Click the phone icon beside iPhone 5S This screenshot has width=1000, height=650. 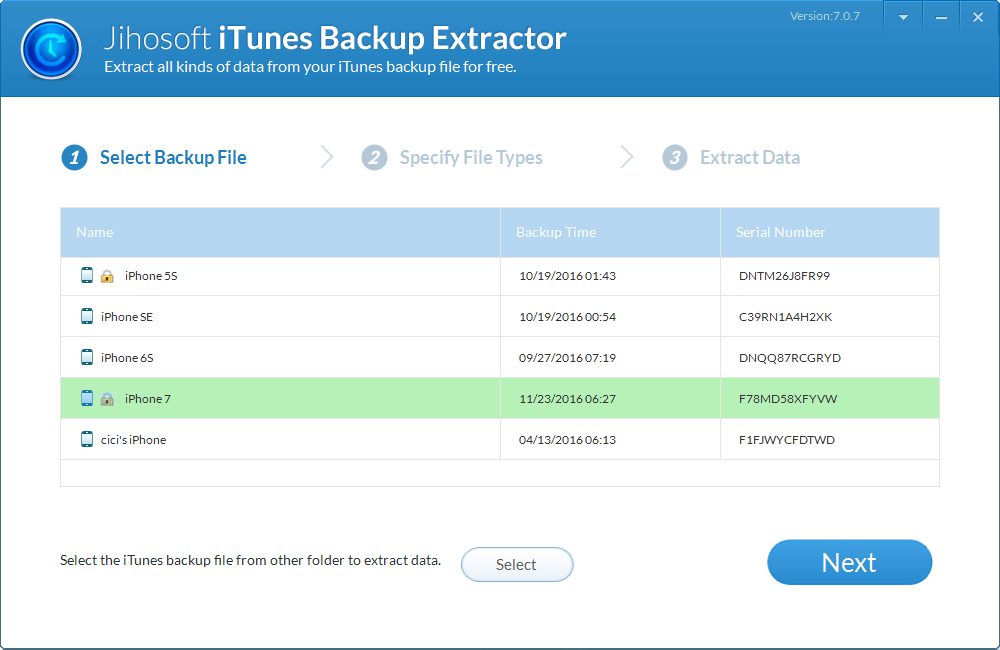(87, 276)
